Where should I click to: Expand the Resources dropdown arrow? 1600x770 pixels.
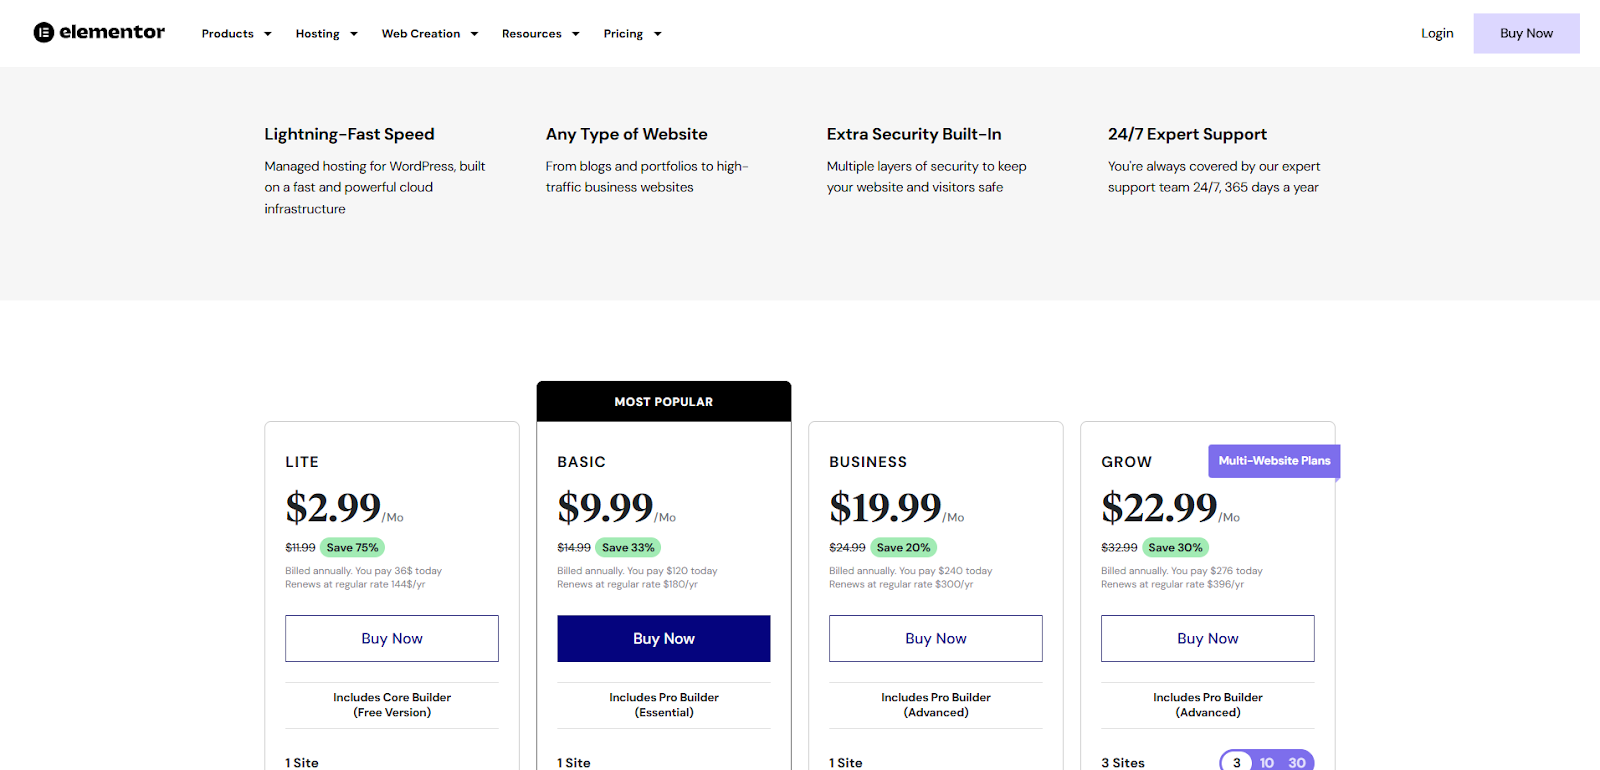coord(576,34)
